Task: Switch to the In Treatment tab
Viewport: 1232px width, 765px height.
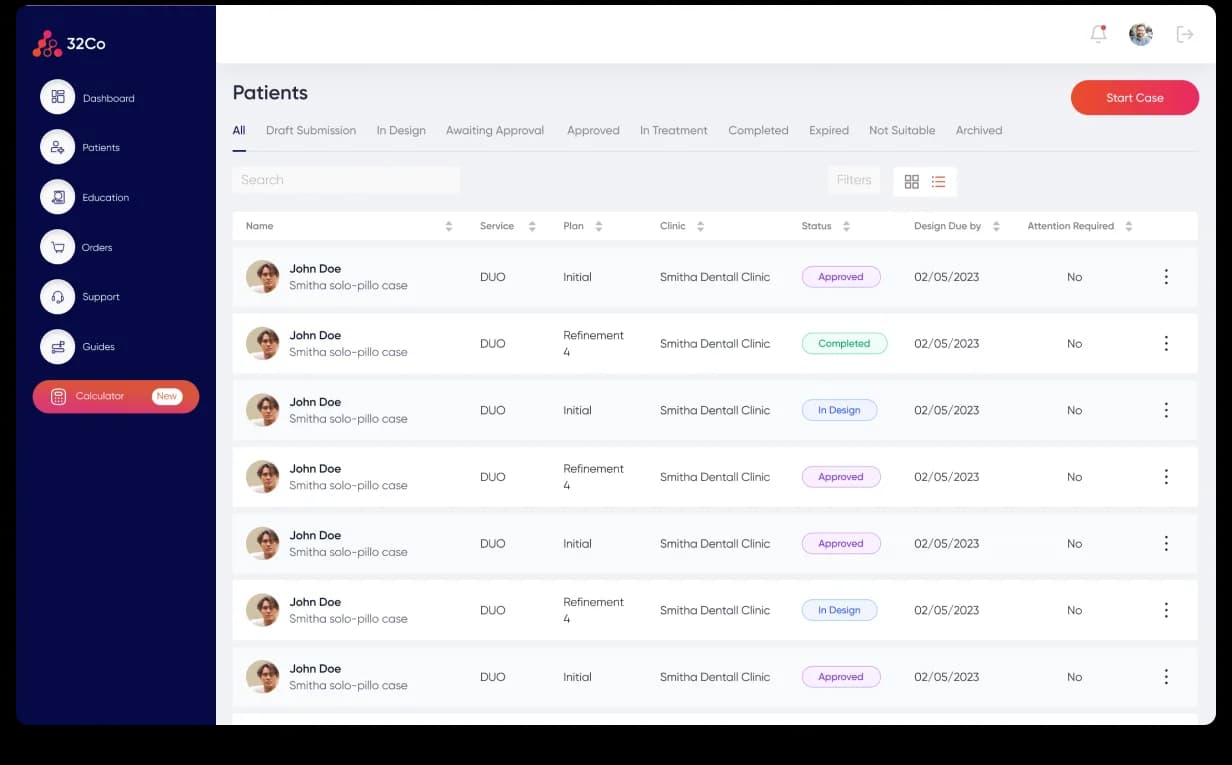Action: pos(674,130)
